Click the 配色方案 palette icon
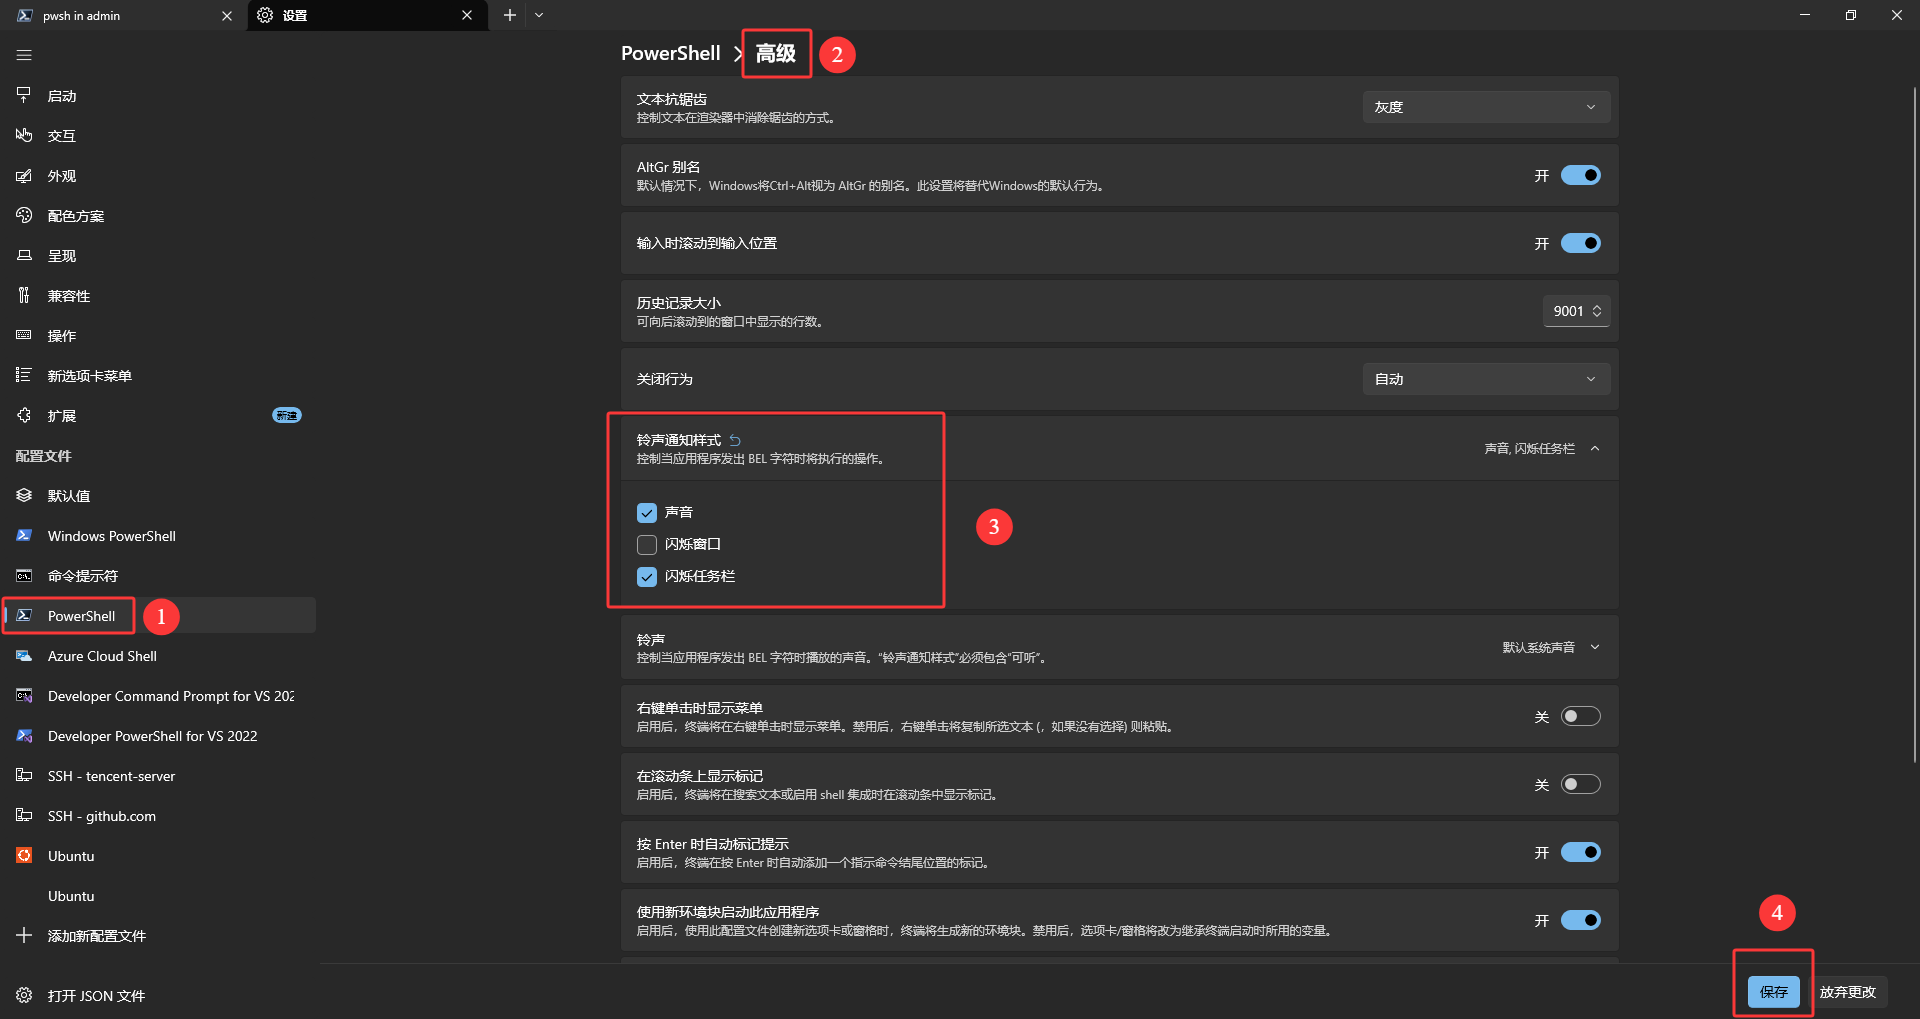Image resolution: width=1920 pixels, height=1019 pixels. click(24, 216)
